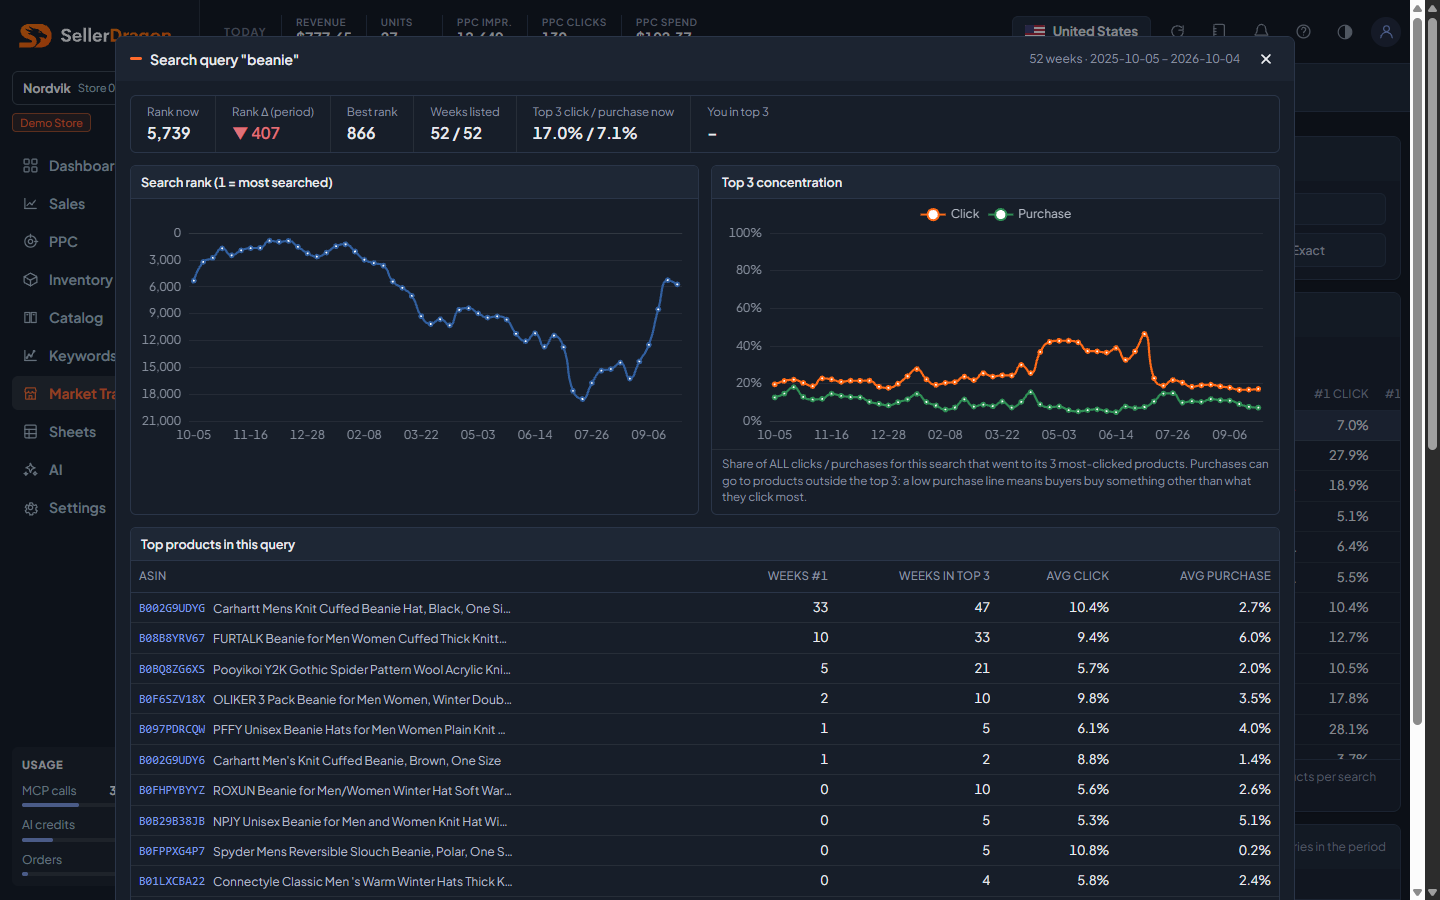Open the Dashboard icon in the sidebar
Screen dimensions: 1440x900
pos(31,166)
